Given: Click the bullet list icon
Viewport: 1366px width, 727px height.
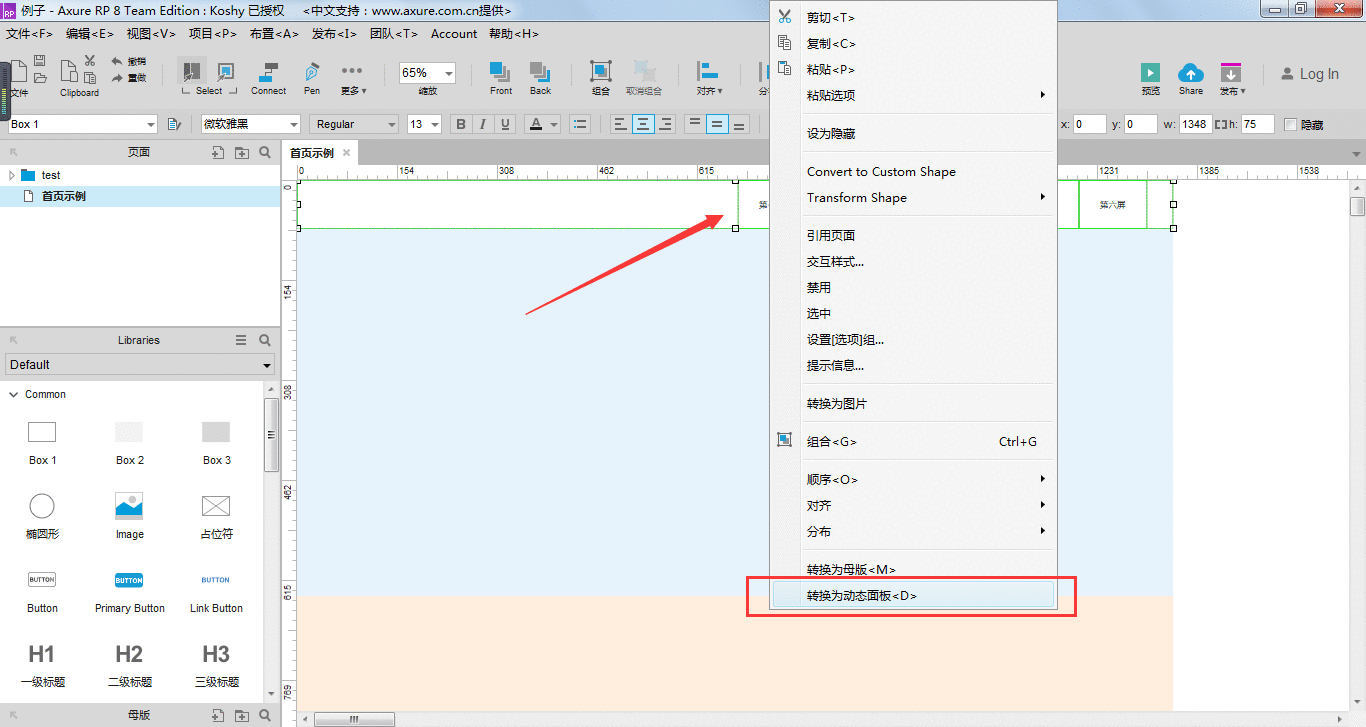Looking at the screenshot, I should click(579, 124).
